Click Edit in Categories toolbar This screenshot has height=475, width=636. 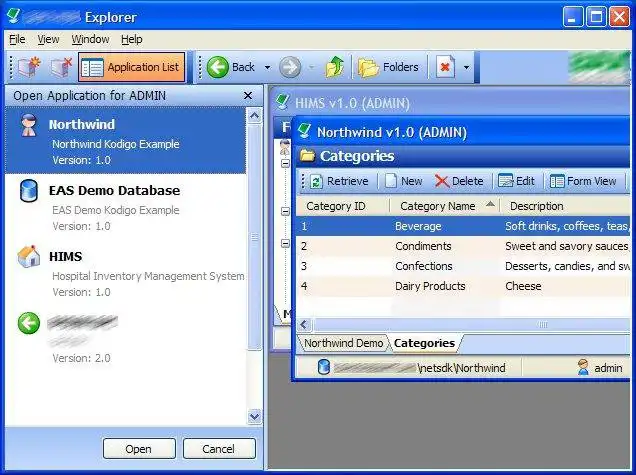click(x=516, y=181)
